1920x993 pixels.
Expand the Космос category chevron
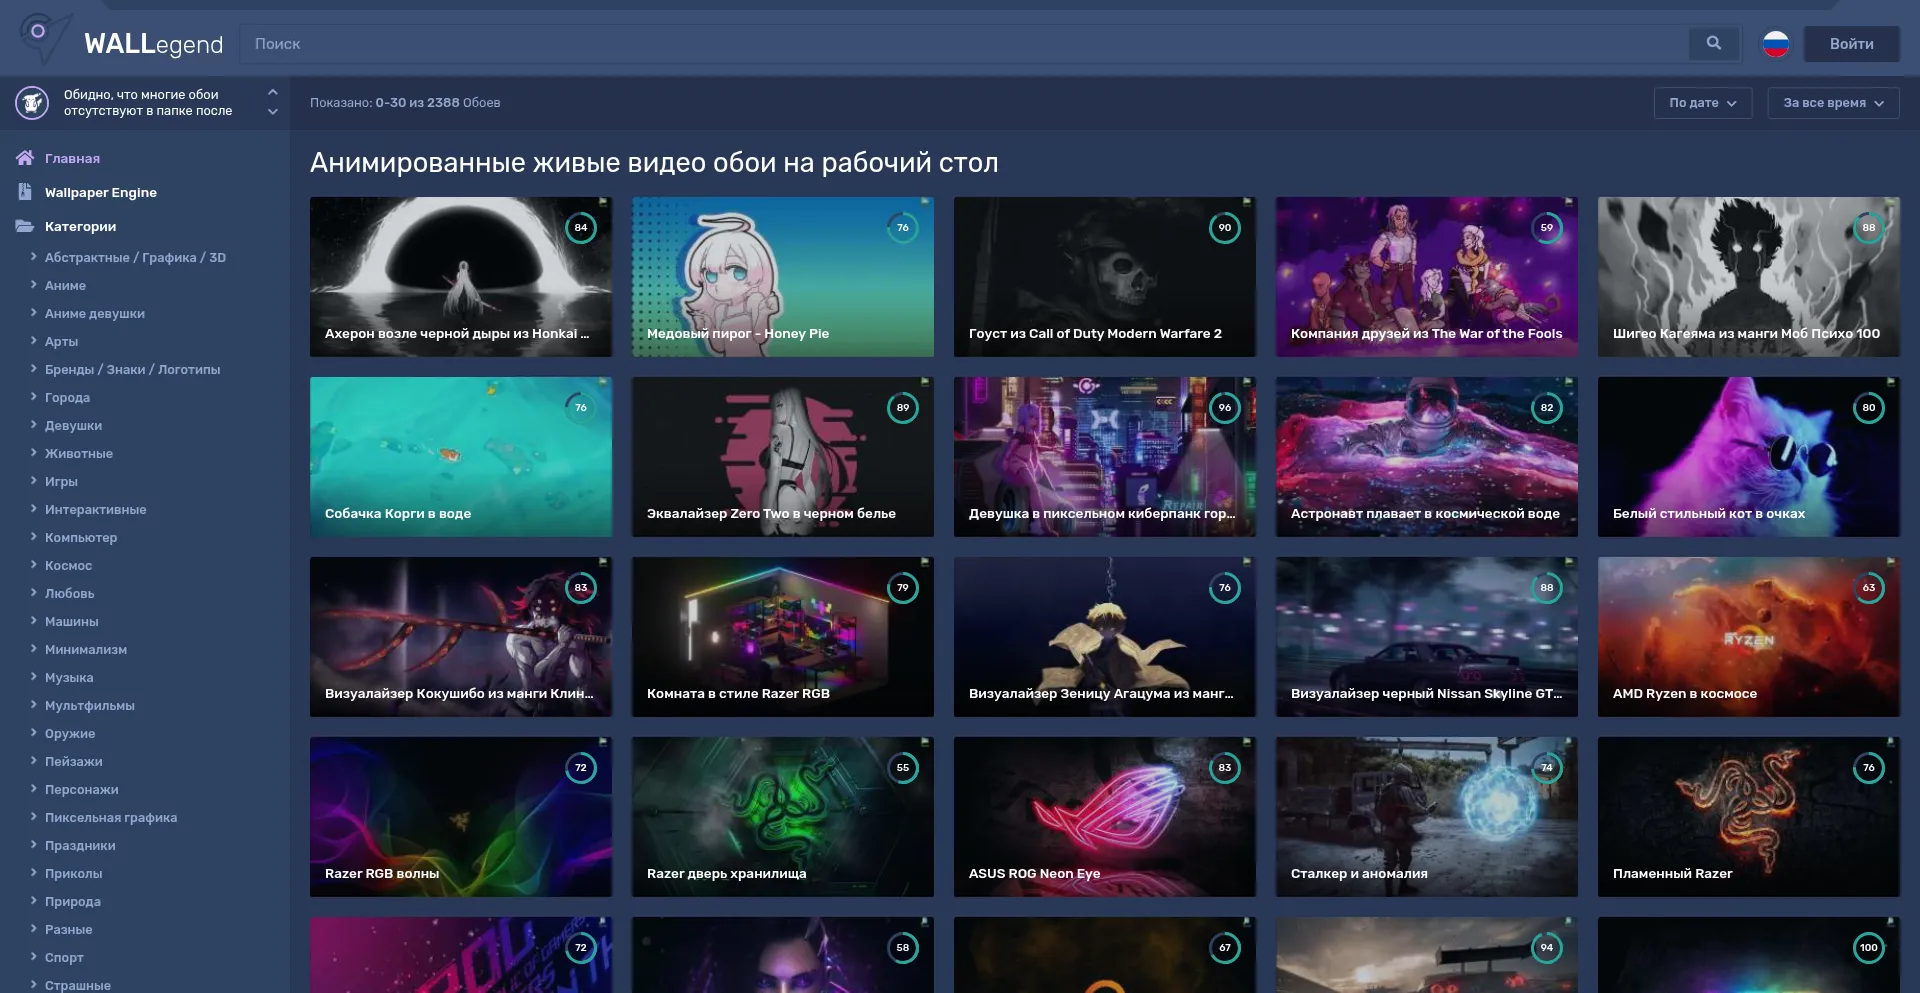click(33, 565)
